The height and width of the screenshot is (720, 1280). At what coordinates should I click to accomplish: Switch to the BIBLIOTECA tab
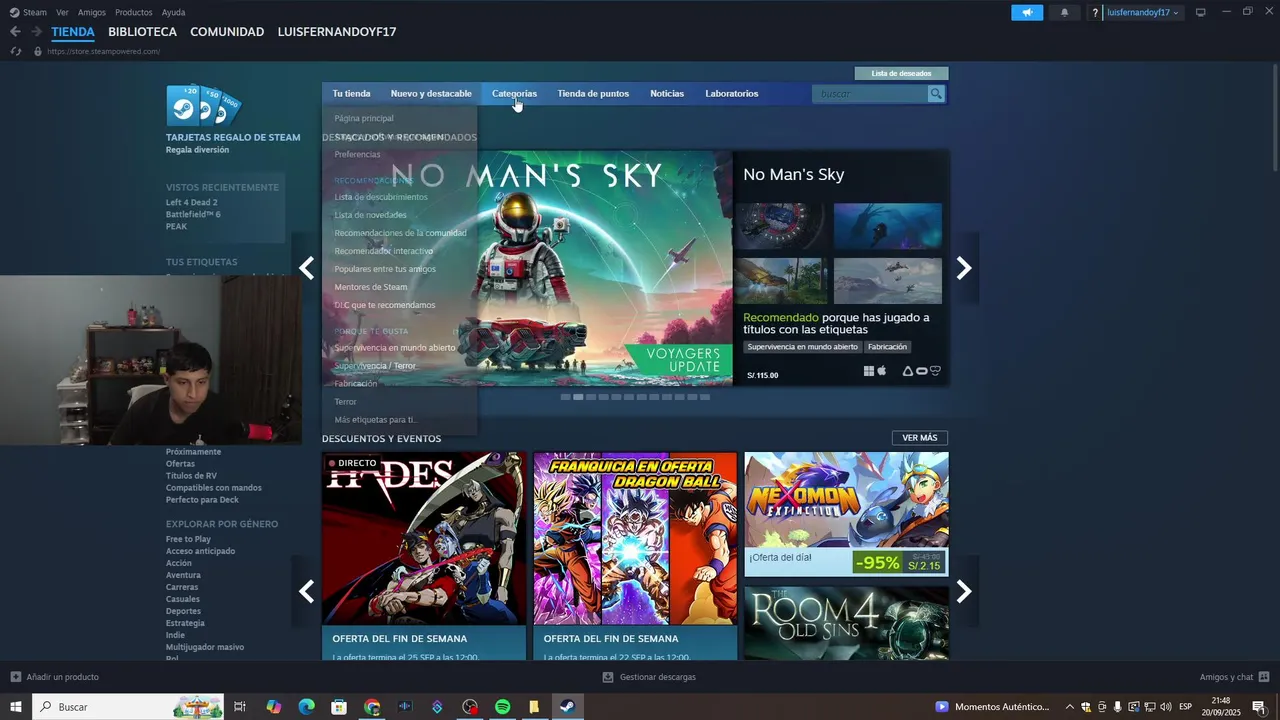coord(142,32)
